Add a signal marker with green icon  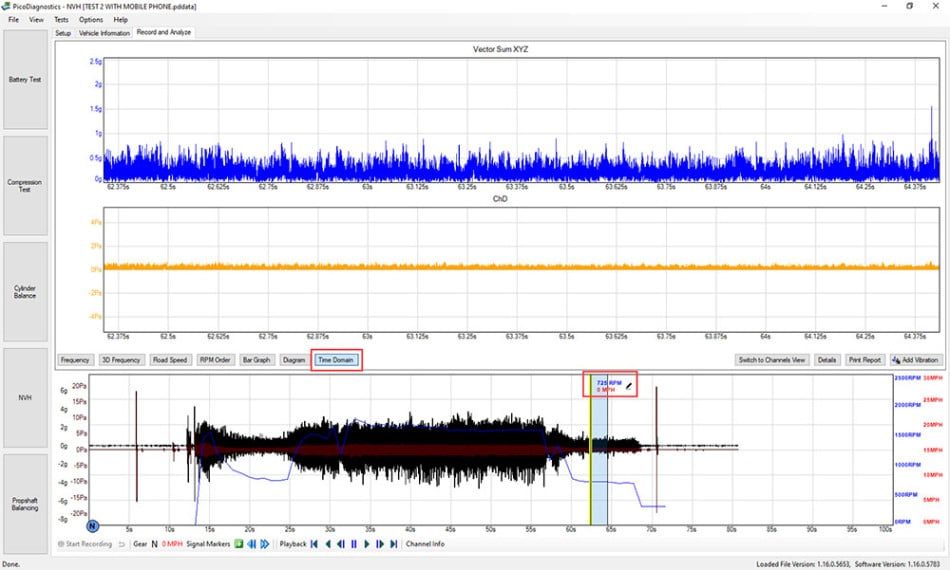(239, 544)
